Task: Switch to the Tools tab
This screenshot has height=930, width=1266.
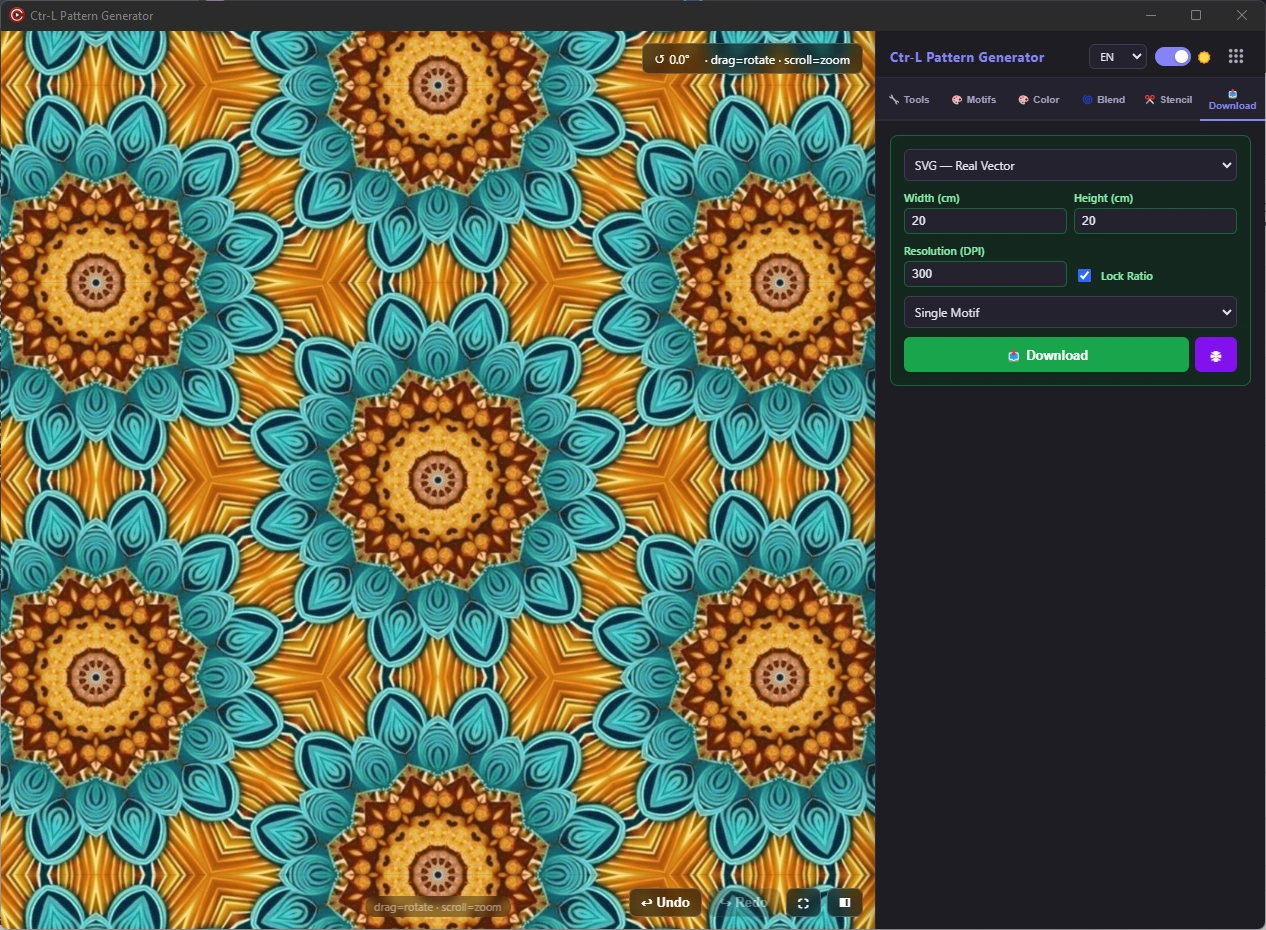Action: tap(909, 99)
